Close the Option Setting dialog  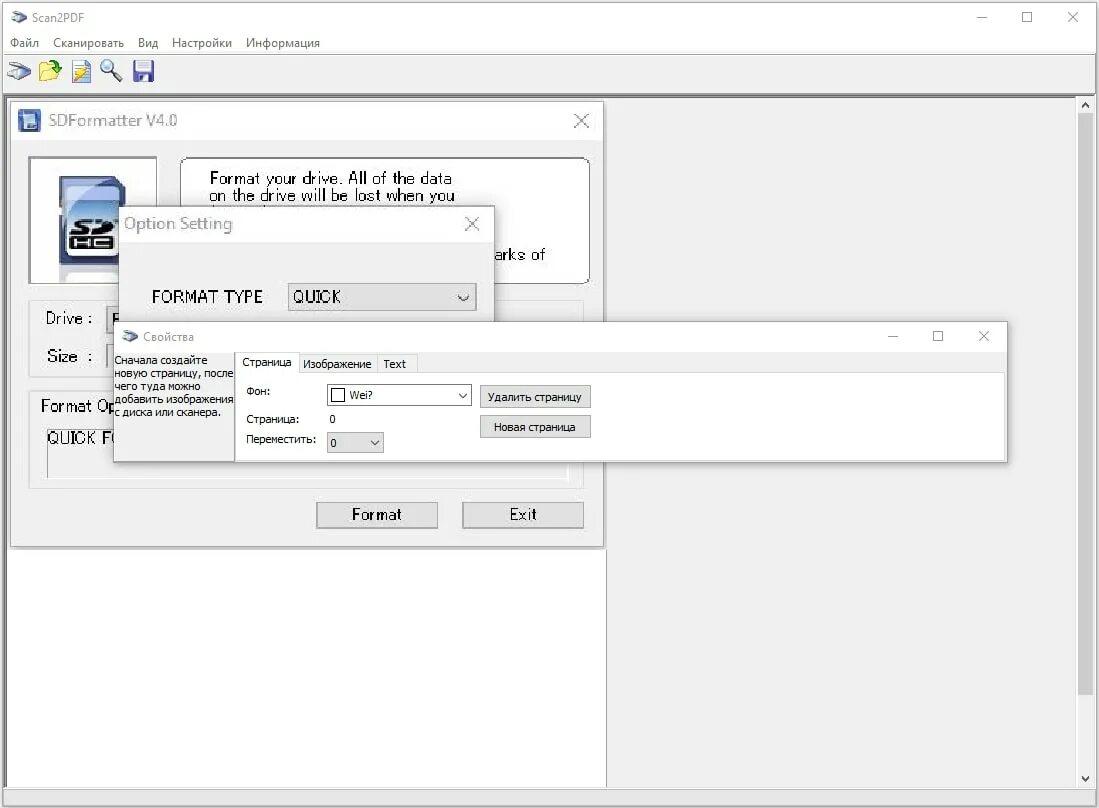[x=472, y=224]
